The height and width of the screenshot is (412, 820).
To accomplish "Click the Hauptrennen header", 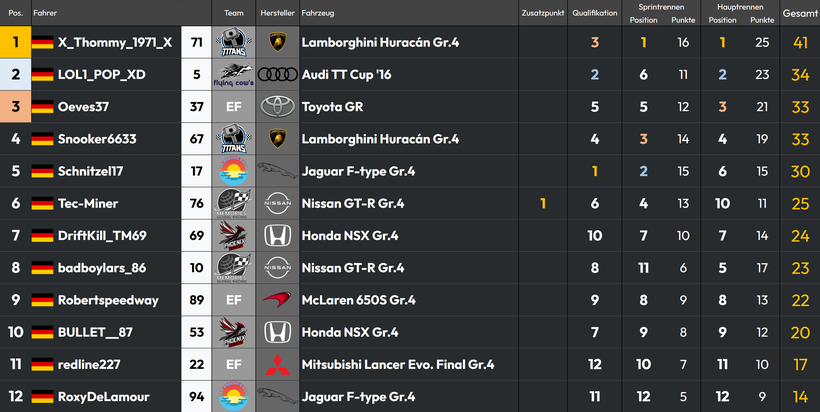I will pyautogui.click(x=740, y=7).
